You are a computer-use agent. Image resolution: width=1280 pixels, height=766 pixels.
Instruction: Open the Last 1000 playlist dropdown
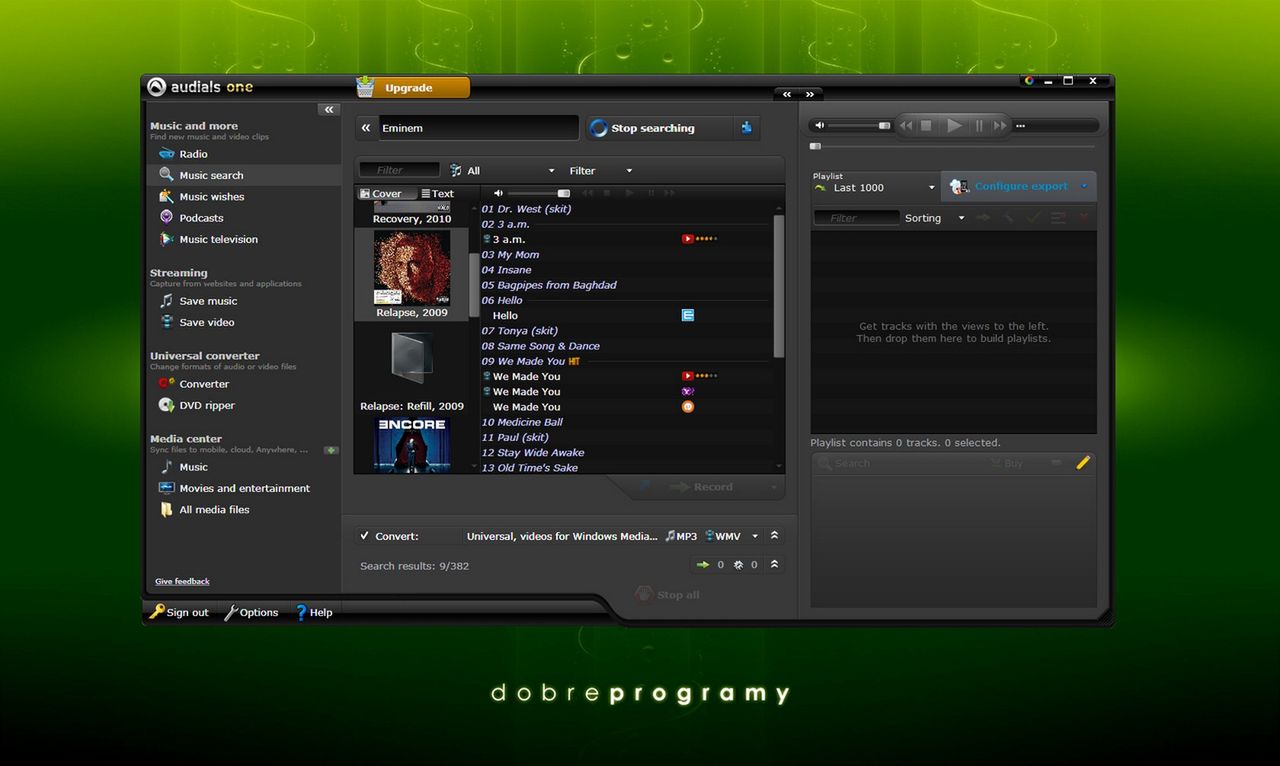875,188
